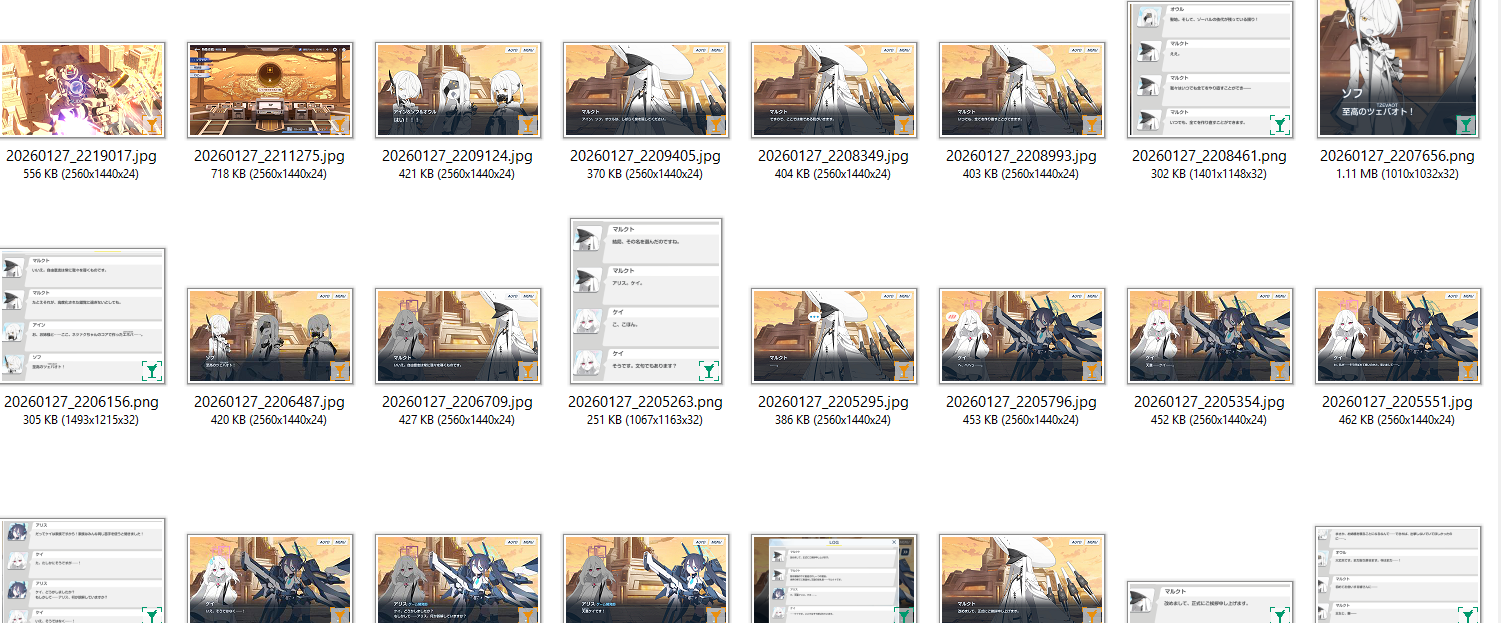Viewport: 1501px width, 623px height.
Task: Click file name 20260127_2208461.png
Action: click(1209, 156)
